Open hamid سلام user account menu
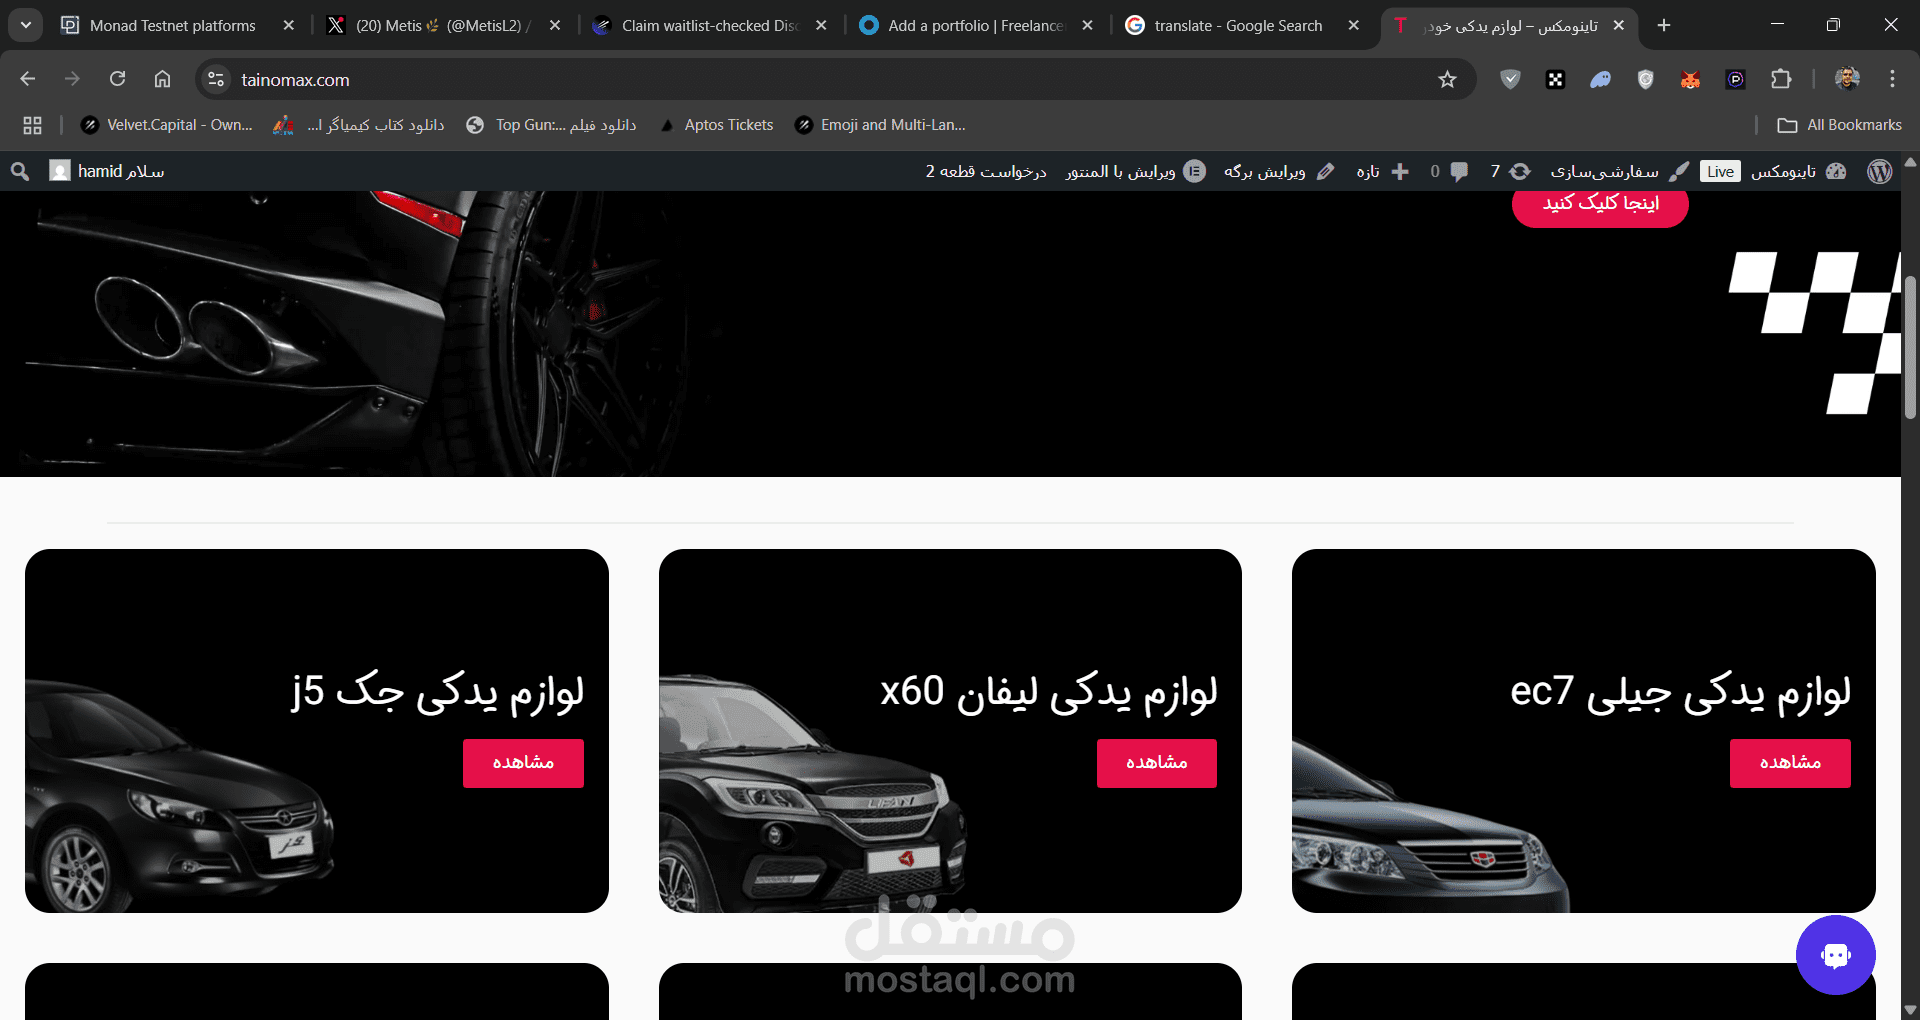The width and height of the screenshot is (1920, 1020). pyautogui.click(x=107, y=171)
